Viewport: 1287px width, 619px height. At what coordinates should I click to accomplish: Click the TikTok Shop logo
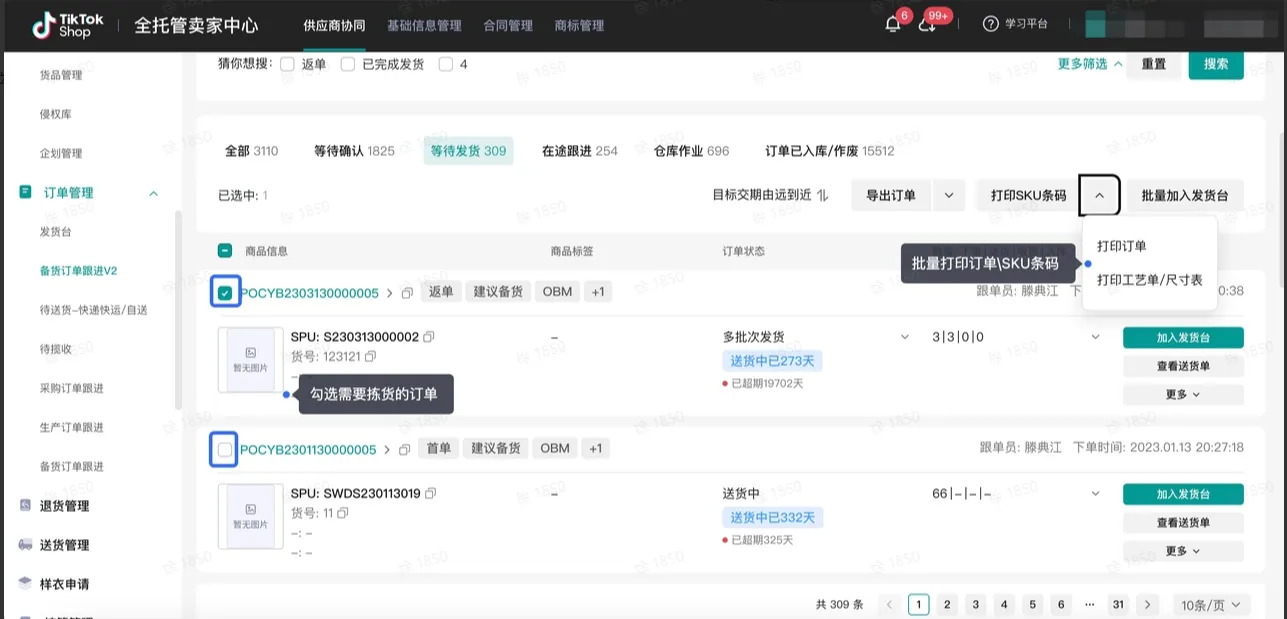coord(66,25)
